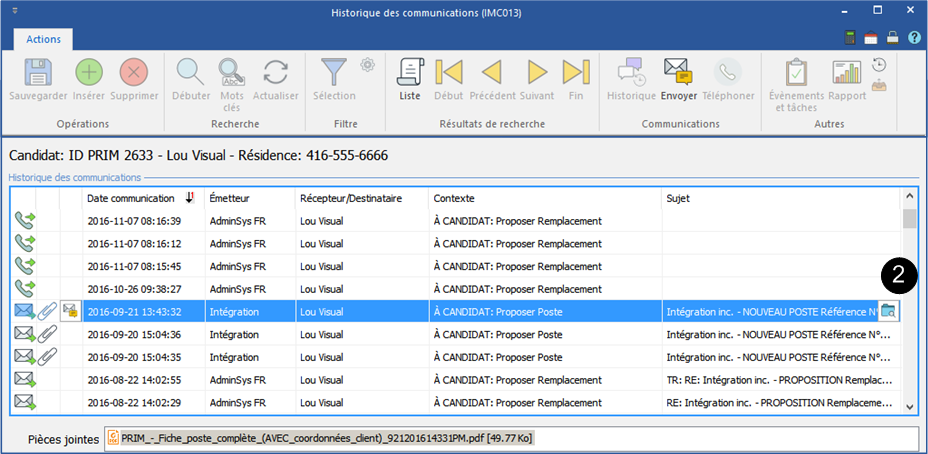928x454 pixels.
Task: Open the attached PRIM Fiche poste PDF
Action: (320, 438)
